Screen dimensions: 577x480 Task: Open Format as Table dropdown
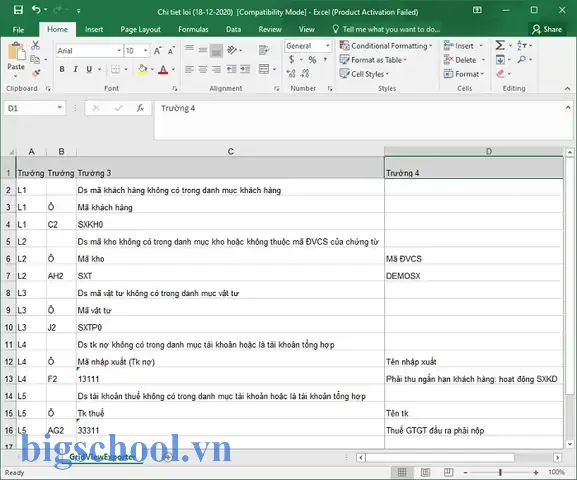click(373, 60)
